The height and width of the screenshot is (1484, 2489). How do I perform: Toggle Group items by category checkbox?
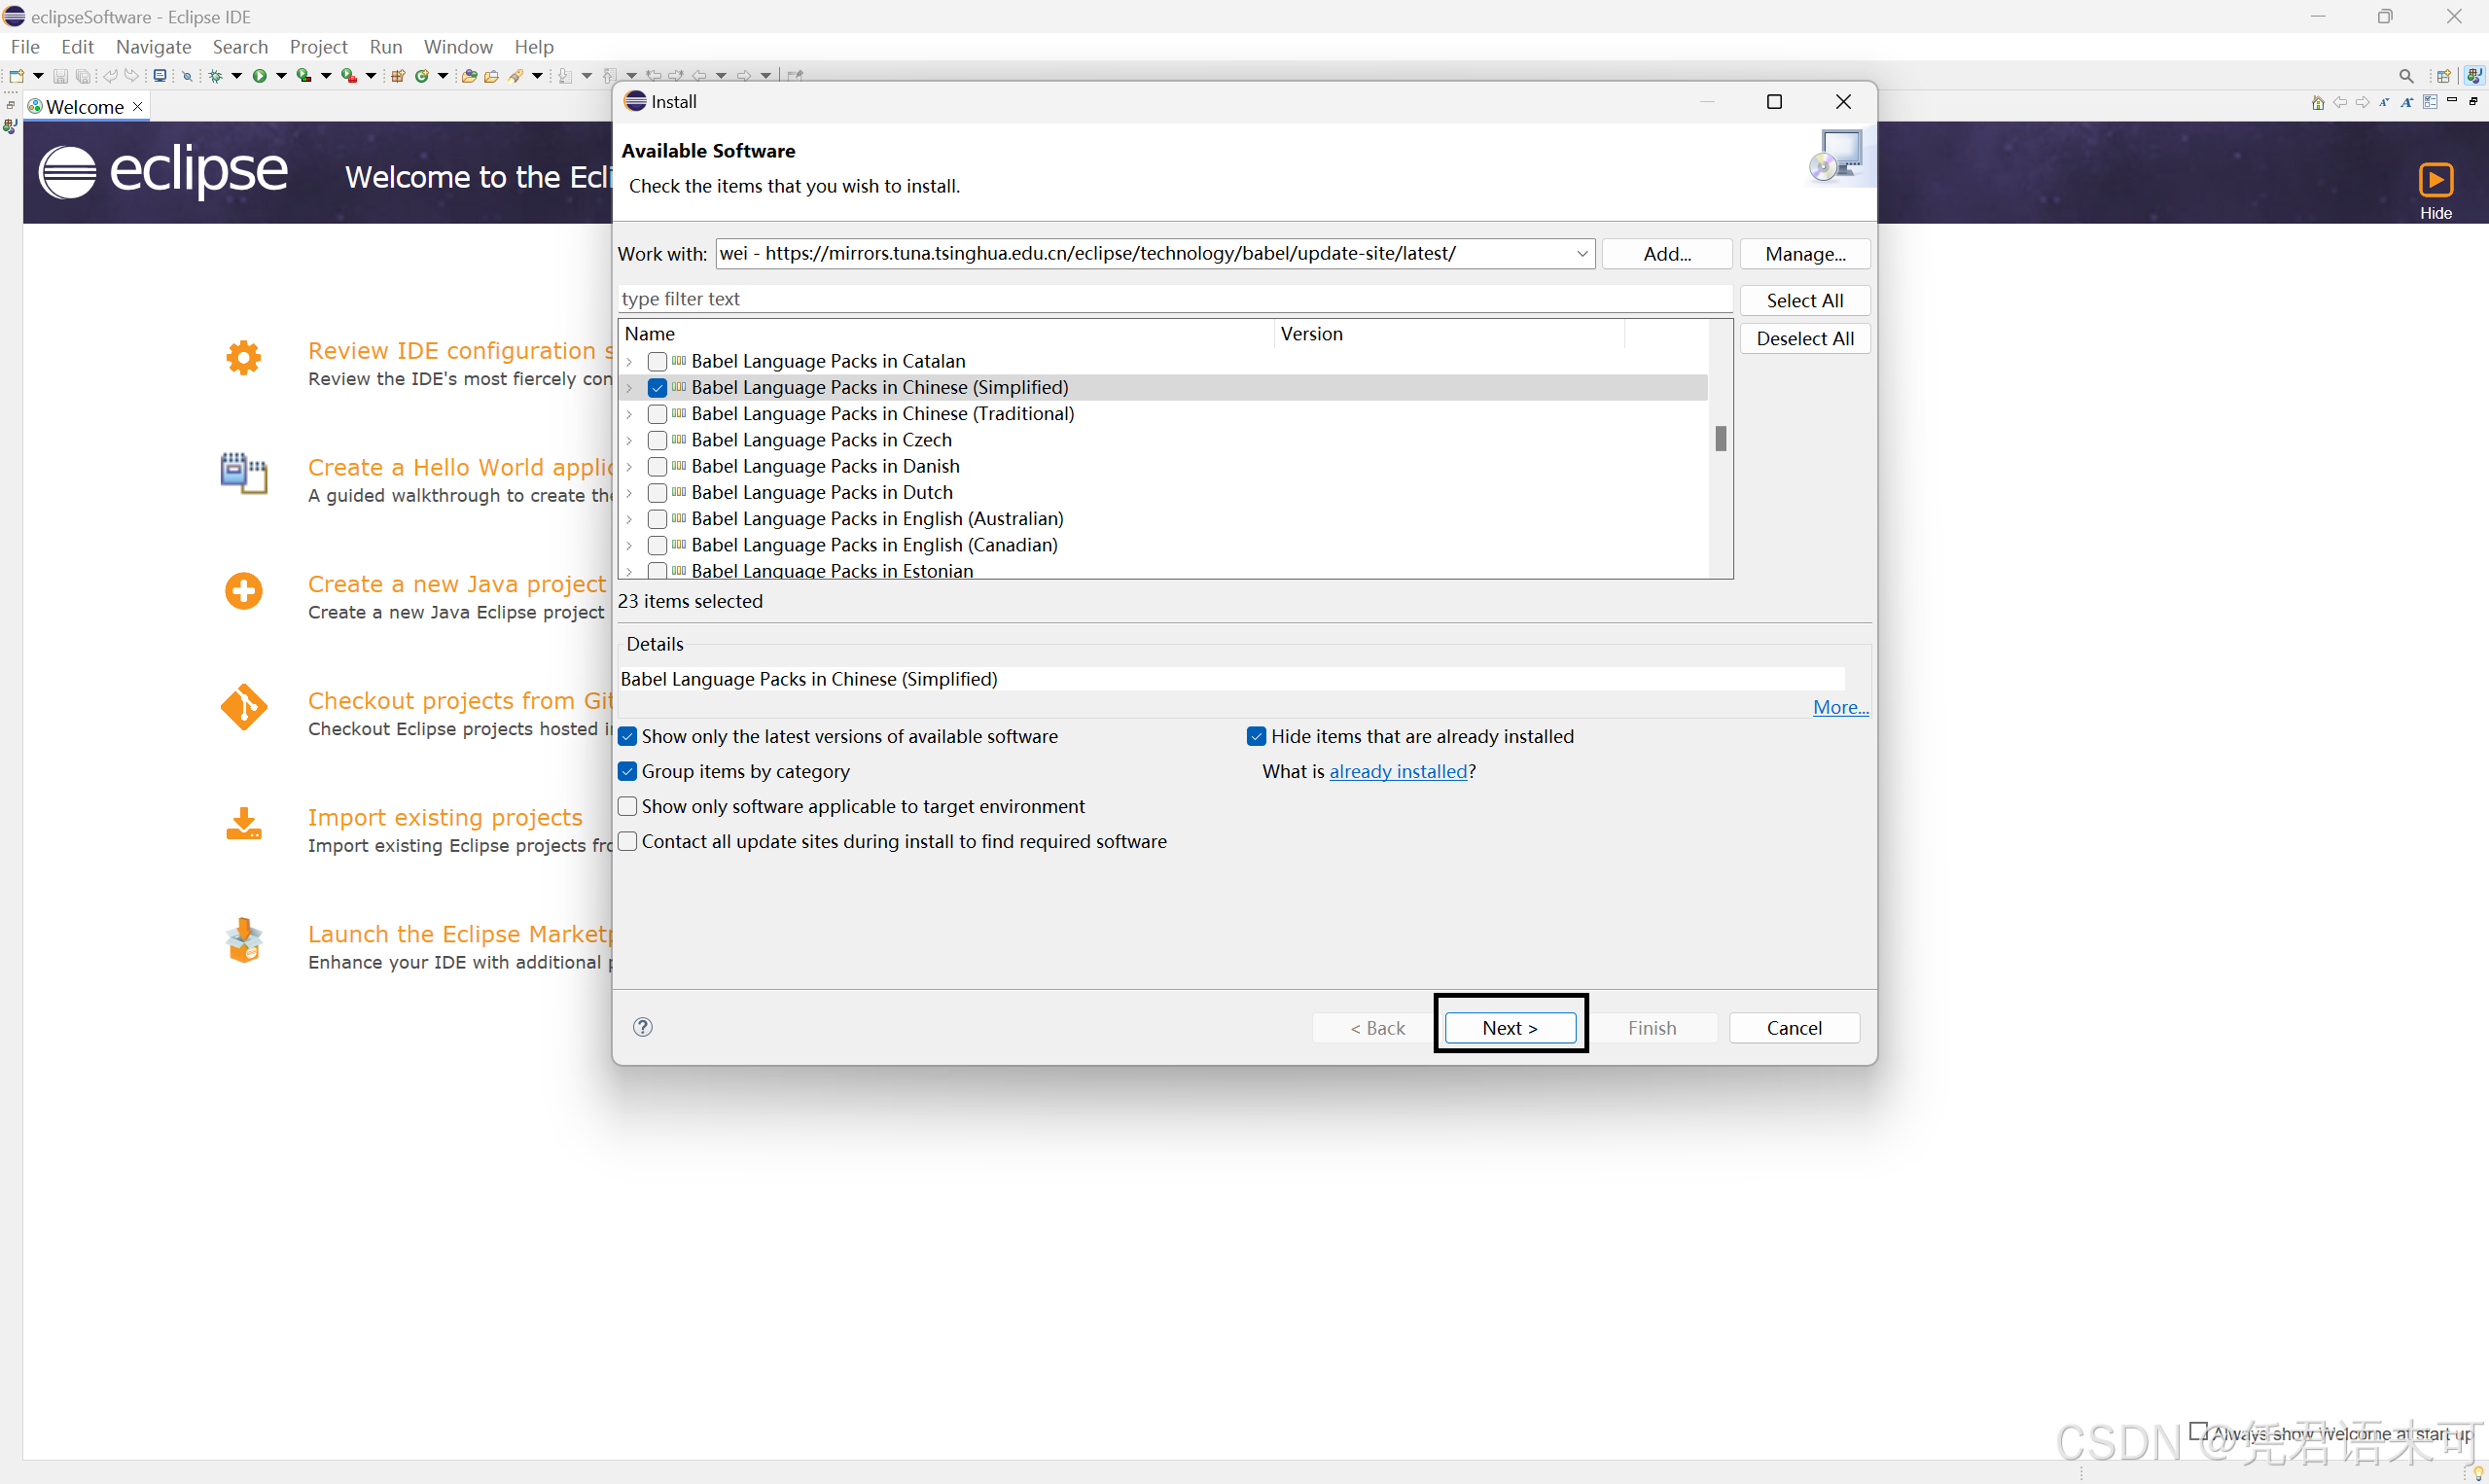tap(628, 771)
